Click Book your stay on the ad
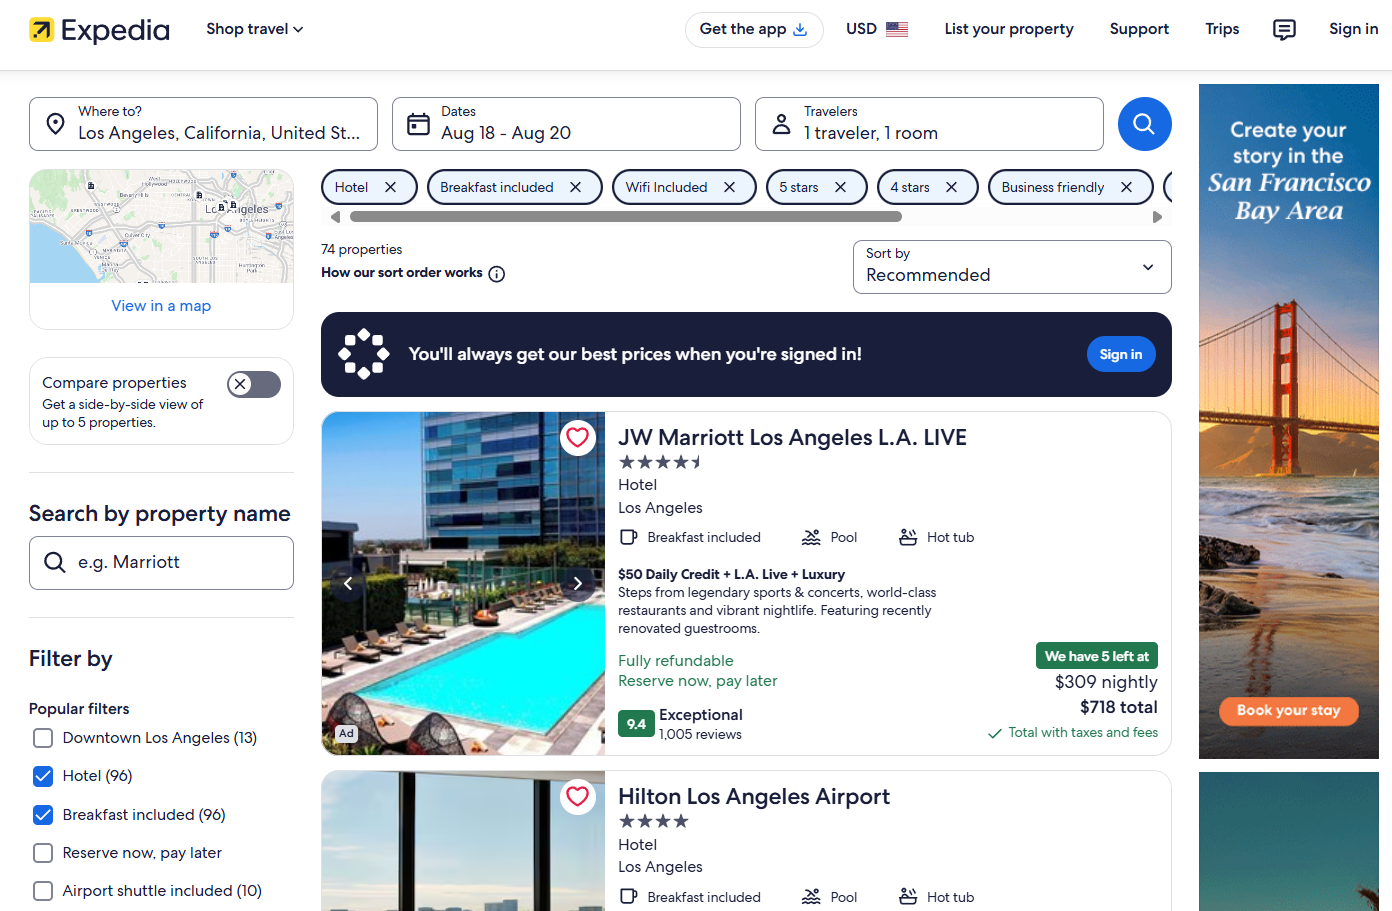The image size is (1392, 911). click(1289, 711)
